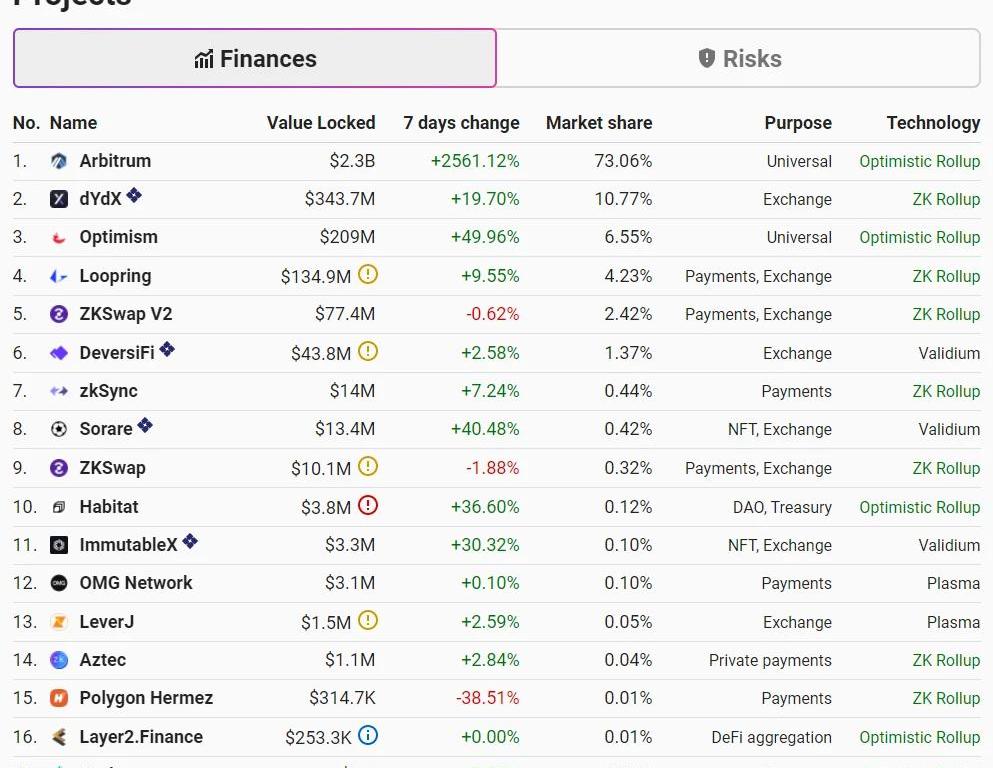Click the red alert icon beside Habitat value
Screen dimensions: 993x768
pyautogui.click(x=368, y=505)
